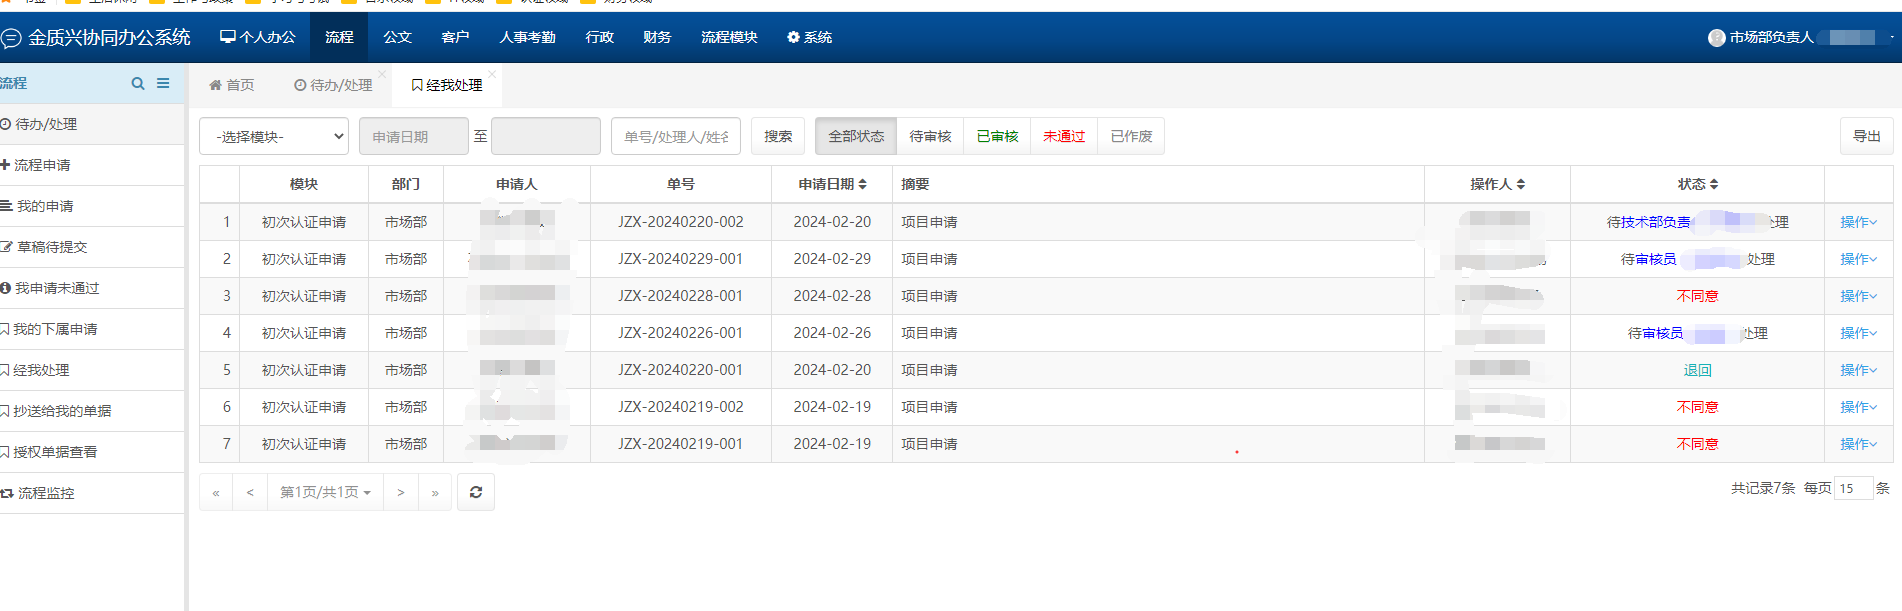Open the 第1页/共1页 page selector
Viewport: 1902px width, 611px height.
point(326,492)
